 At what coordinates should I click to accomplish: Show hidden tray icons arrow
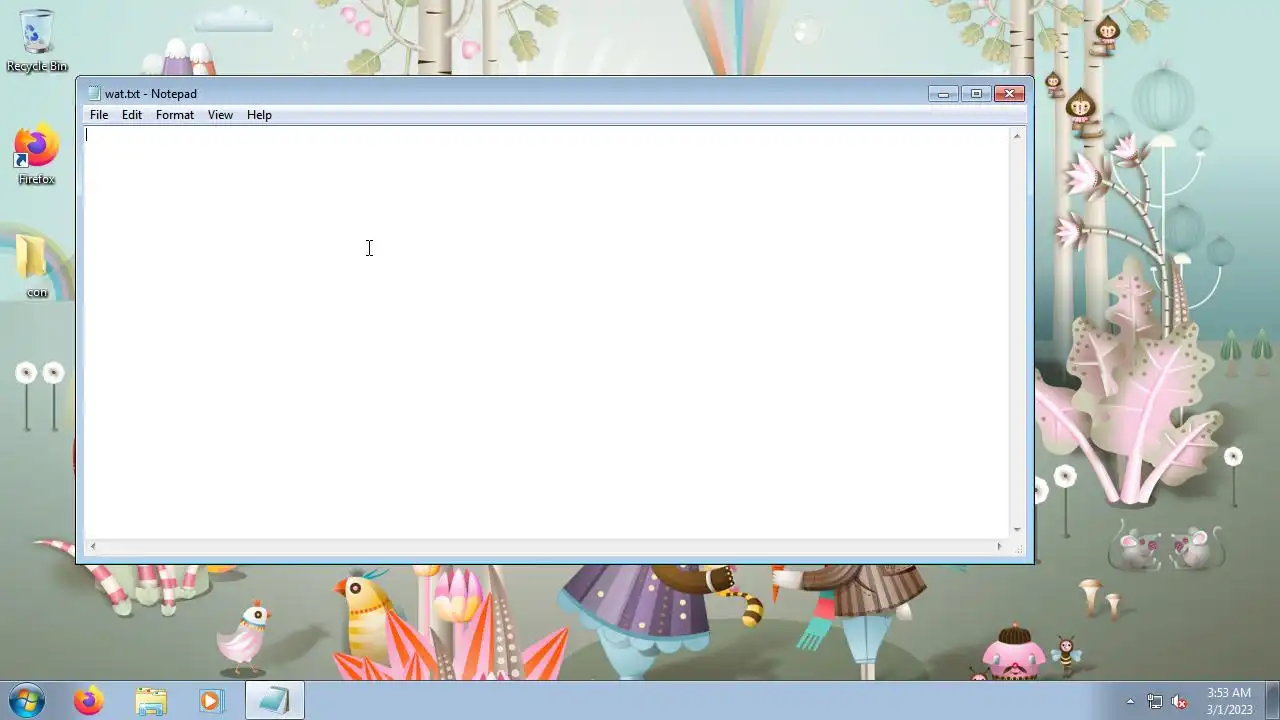point(1130,701)
